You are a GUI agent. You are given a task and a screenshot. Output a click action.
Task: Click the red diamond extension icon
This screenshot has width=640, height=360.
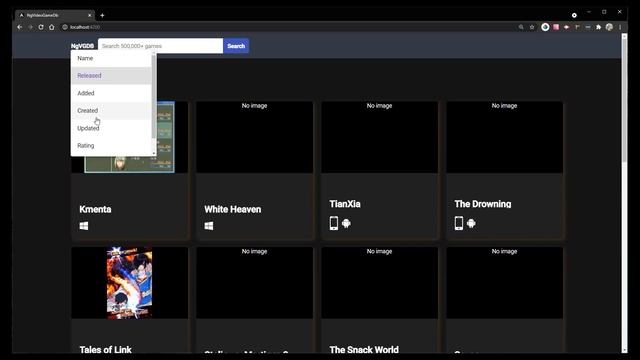pos(567,27)
